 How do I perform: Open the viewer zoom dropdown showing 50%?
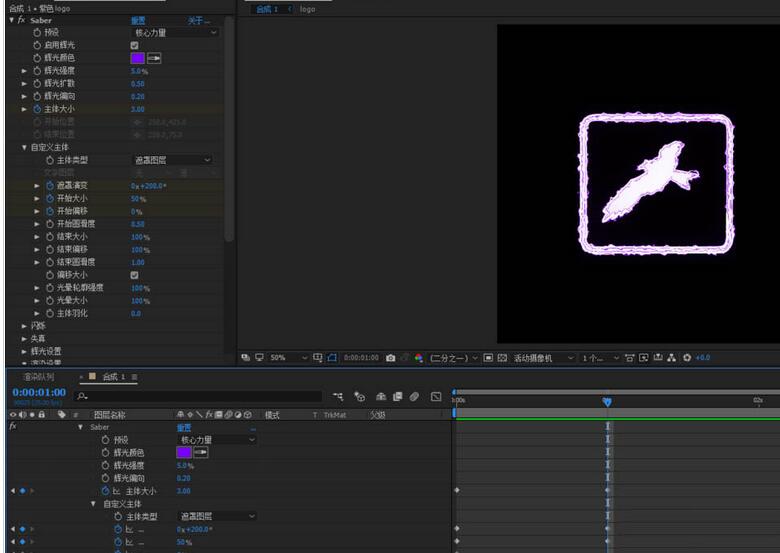click(284, 358)
